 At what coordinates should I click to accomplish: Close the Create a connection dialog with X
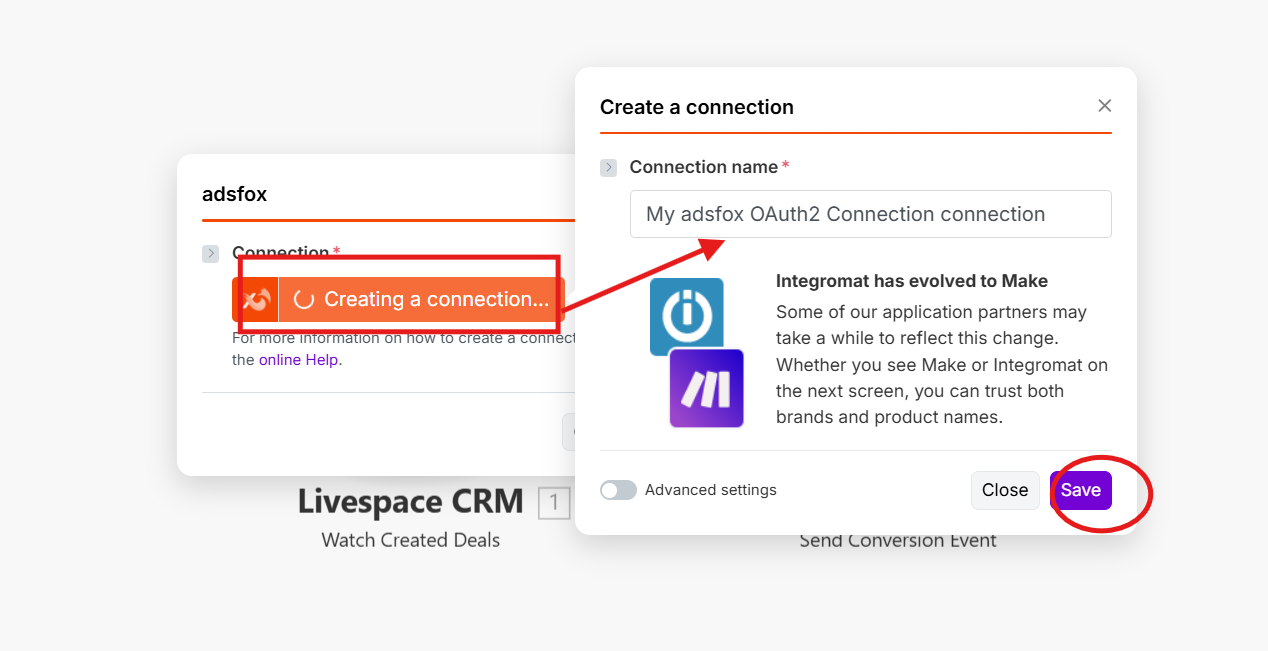coord(1104,106)
